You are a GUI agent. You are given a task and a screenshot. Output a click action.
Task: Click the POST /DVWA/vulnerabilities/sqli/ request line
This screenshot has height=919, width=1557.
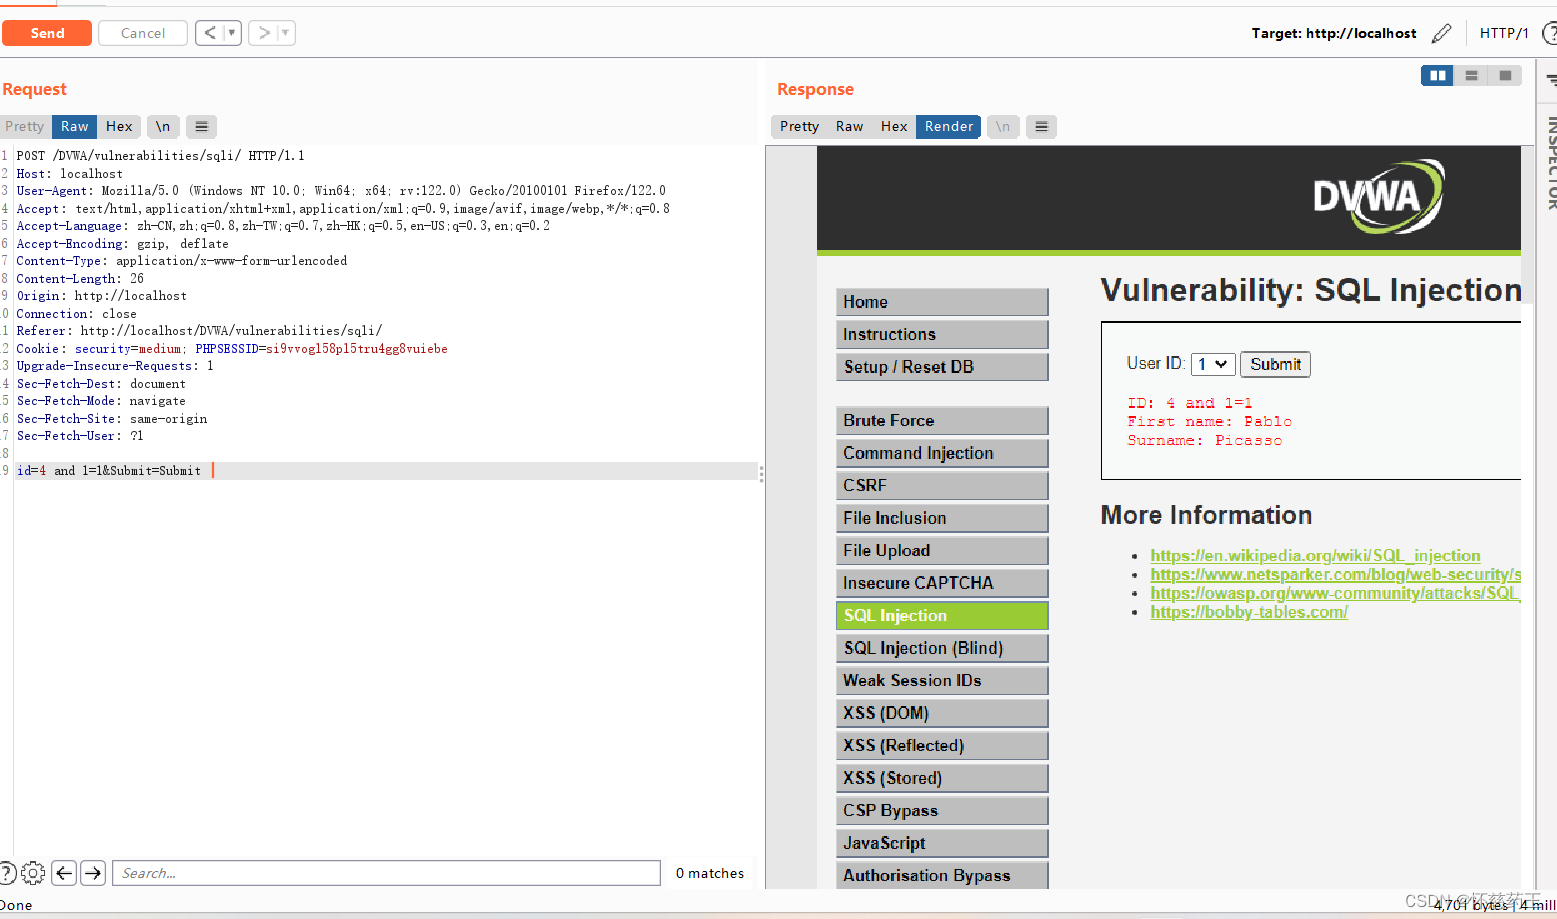(x=160, y=156)
